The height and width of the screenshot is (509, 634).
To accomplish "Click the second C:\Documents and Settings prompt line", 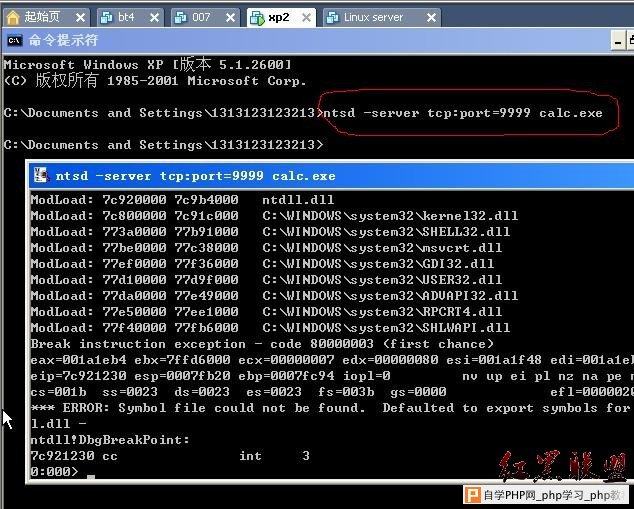I will (163, 145).
